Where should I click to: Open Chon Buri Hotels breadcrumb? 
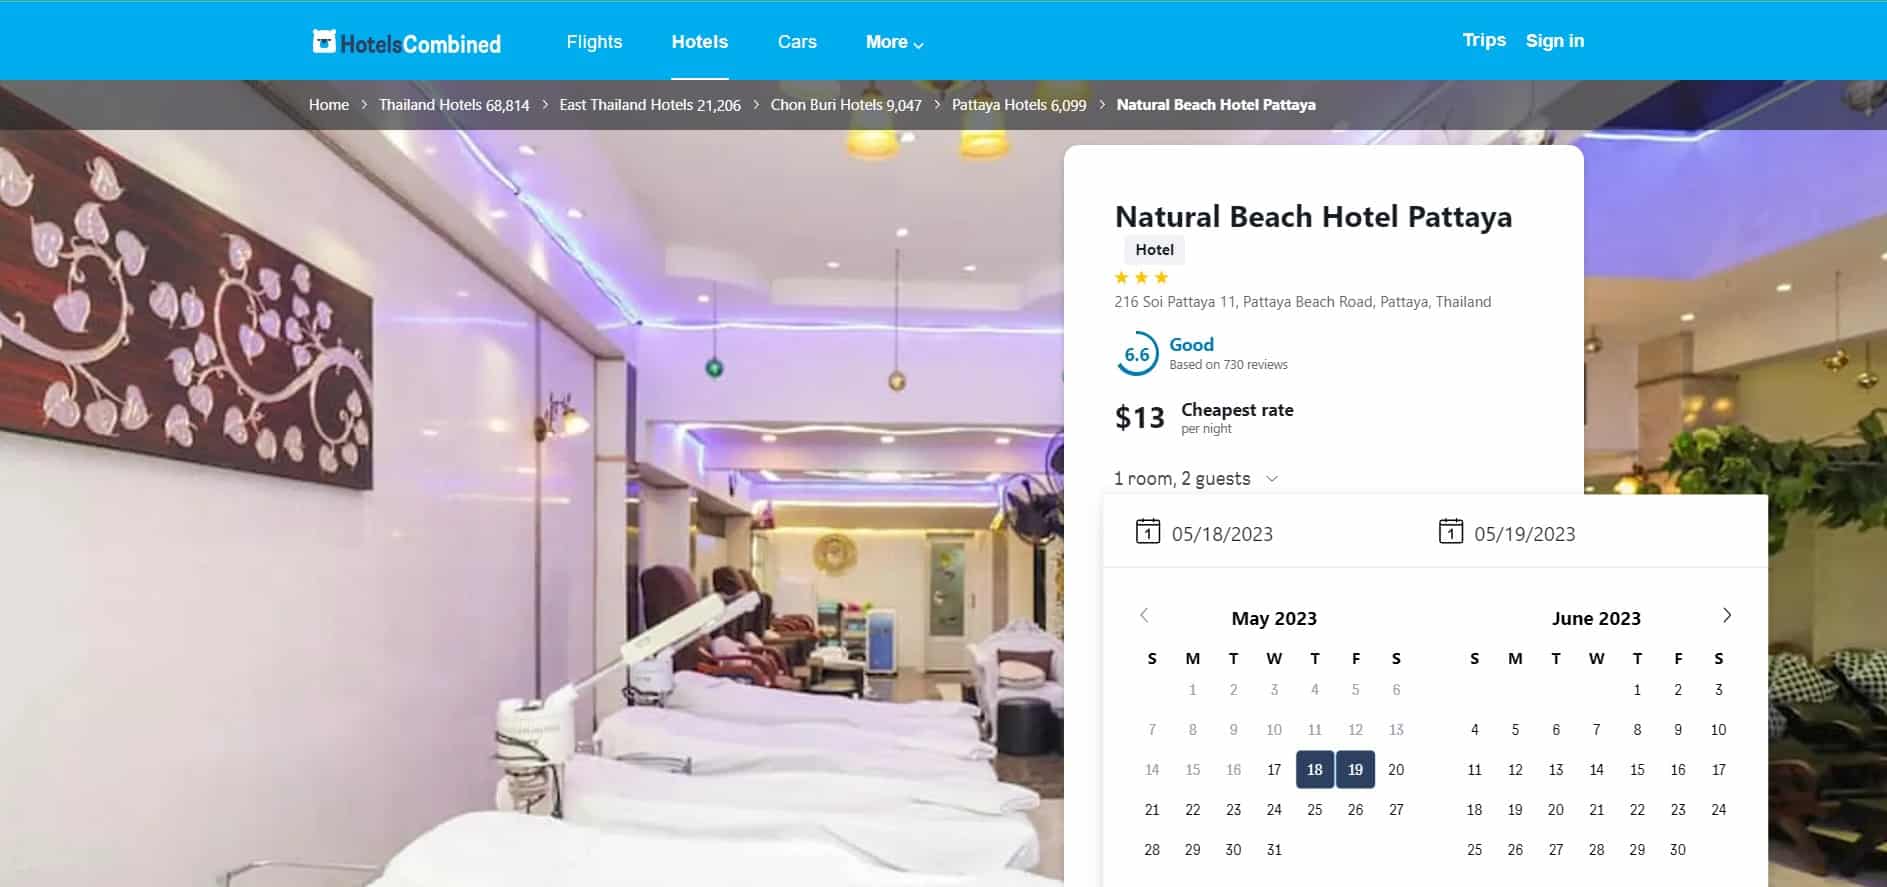pos(846,105)
